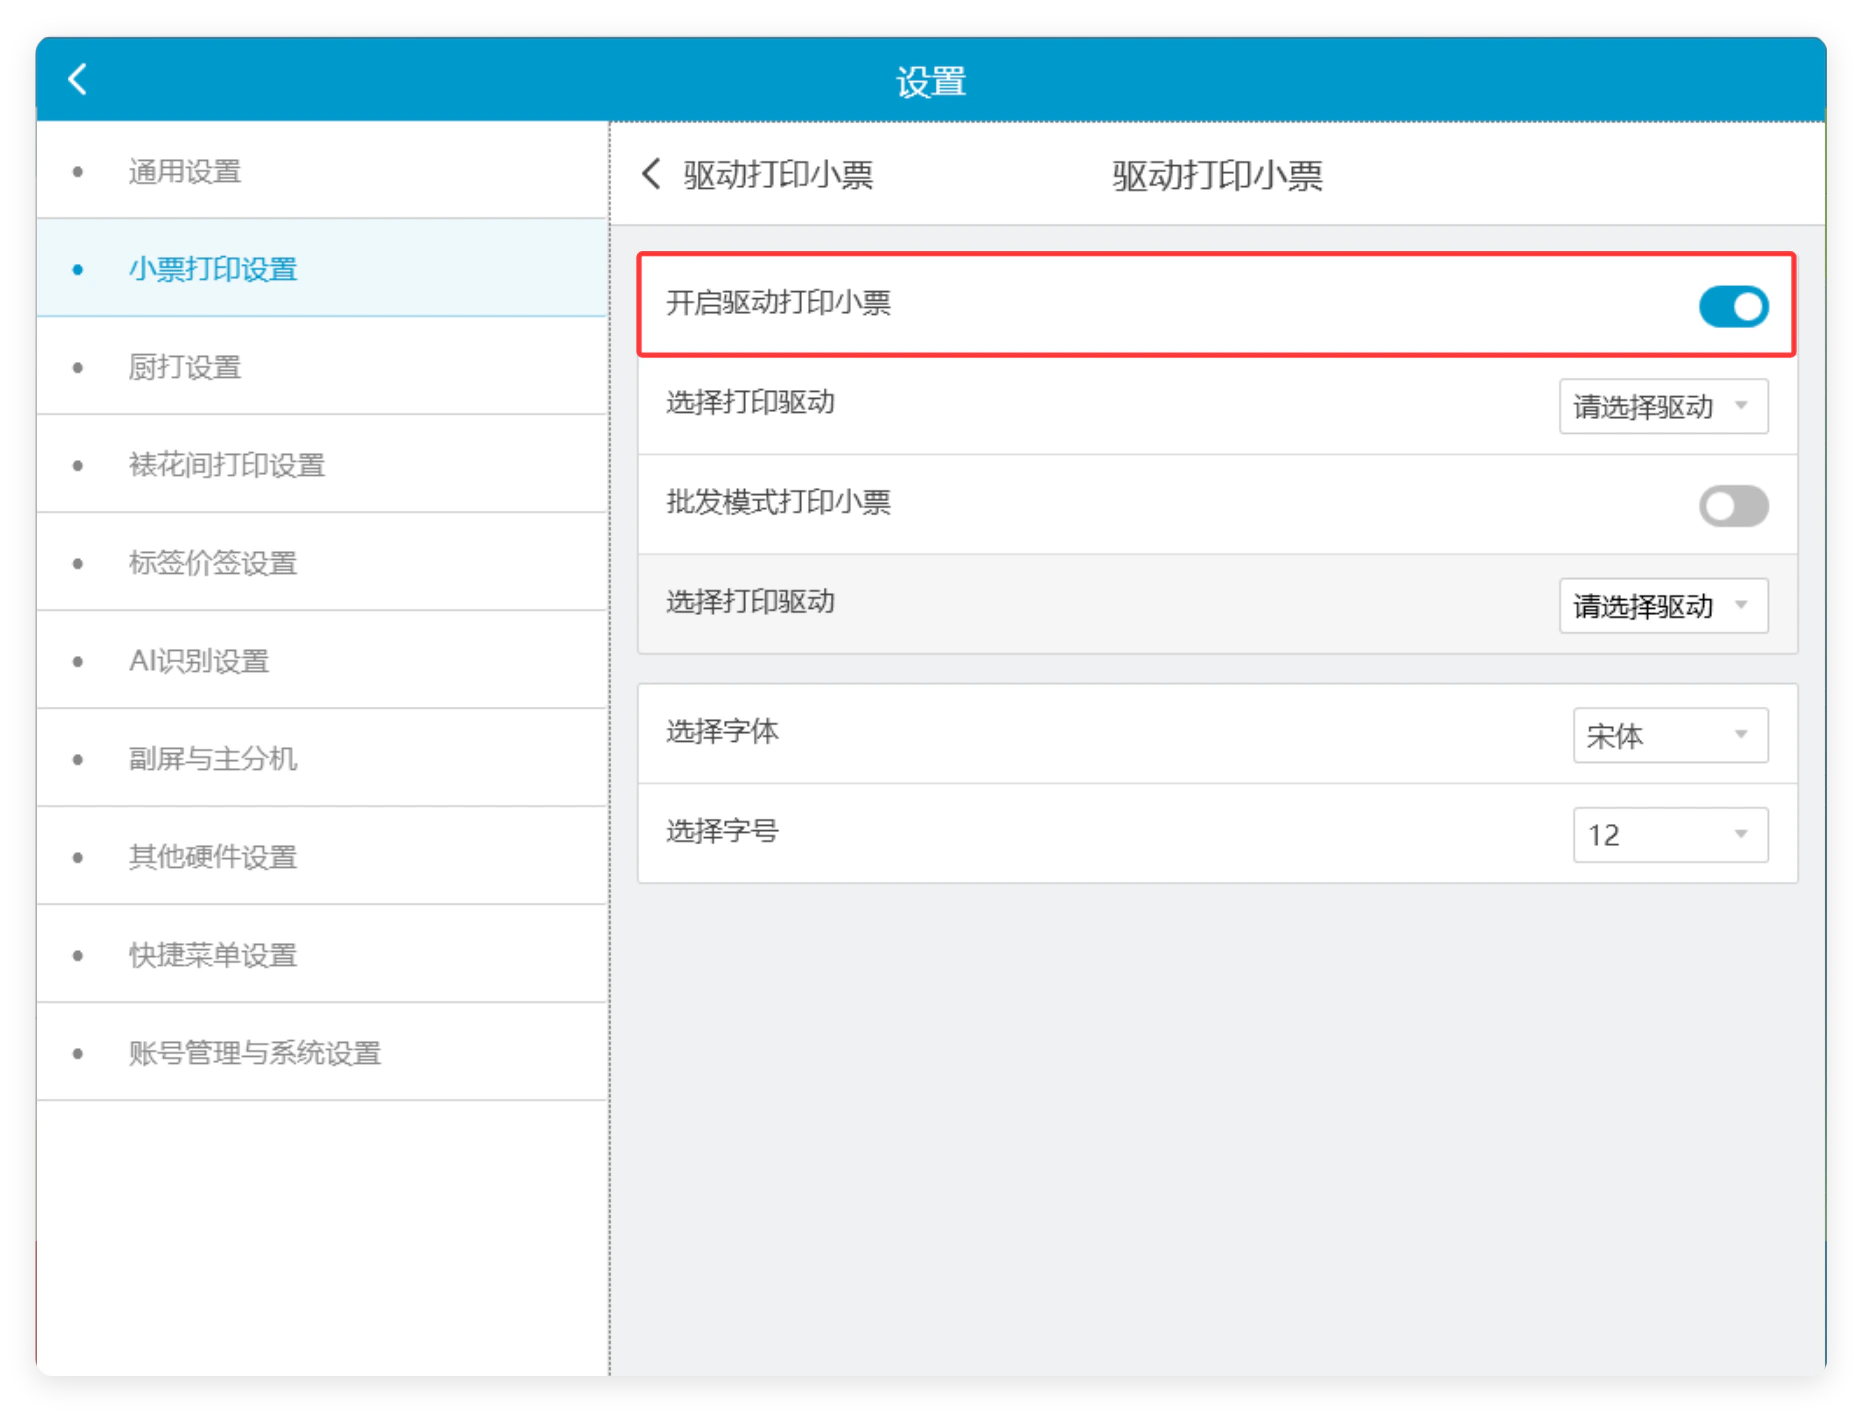Select 标签价签设置 from the sidebar
Viewport: 1862px width, 1411px height.
click(x=322, y=562)
